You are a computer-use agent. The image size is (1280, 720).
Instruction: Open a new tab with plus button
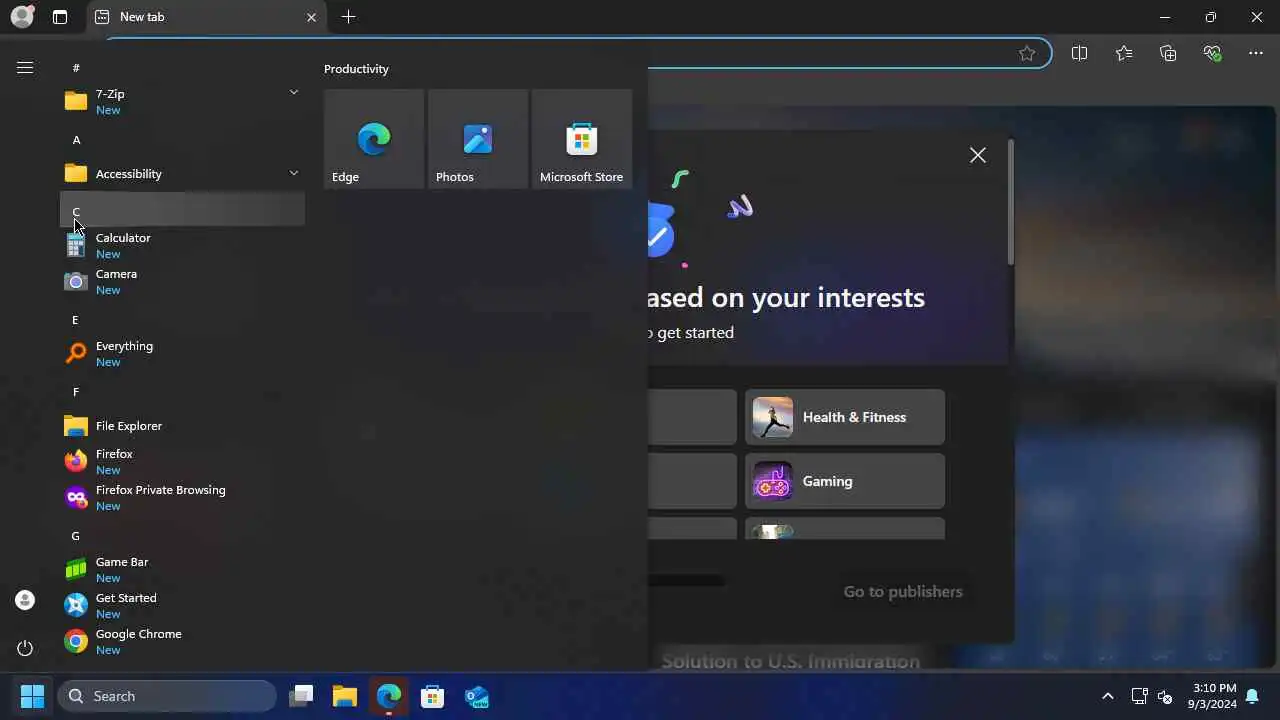point(348,17)
